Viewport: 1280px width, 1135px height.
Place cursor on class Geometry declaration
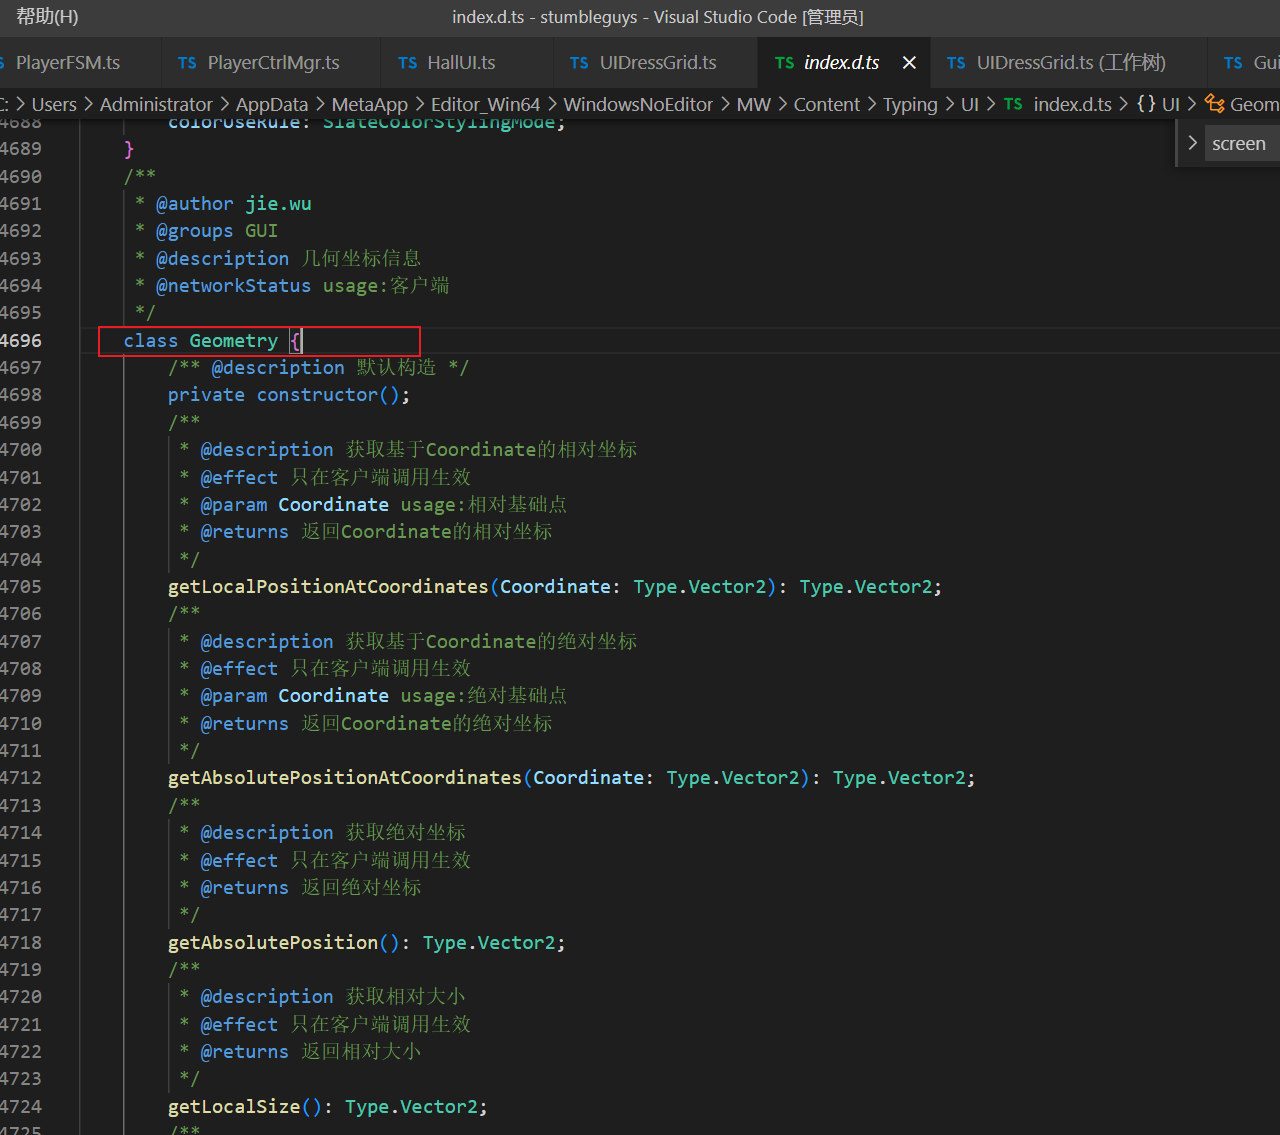pos(212,341)
